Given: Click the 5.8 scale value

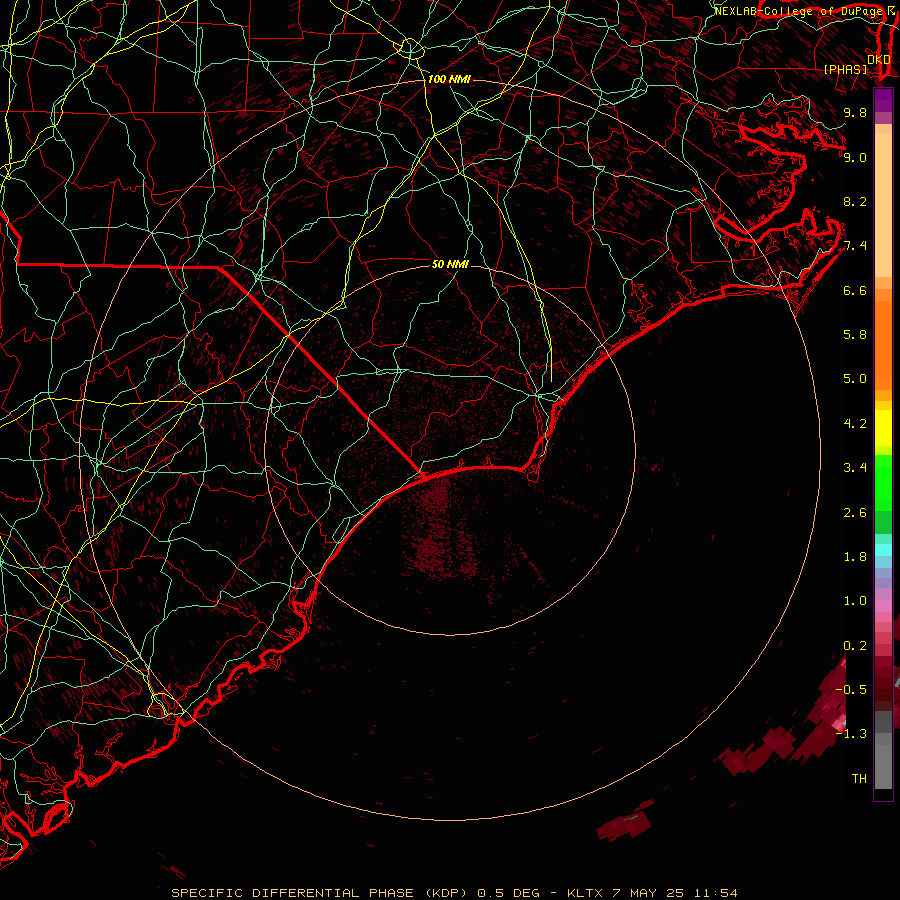Looking at the screenshot, I should tap(855, 335).
